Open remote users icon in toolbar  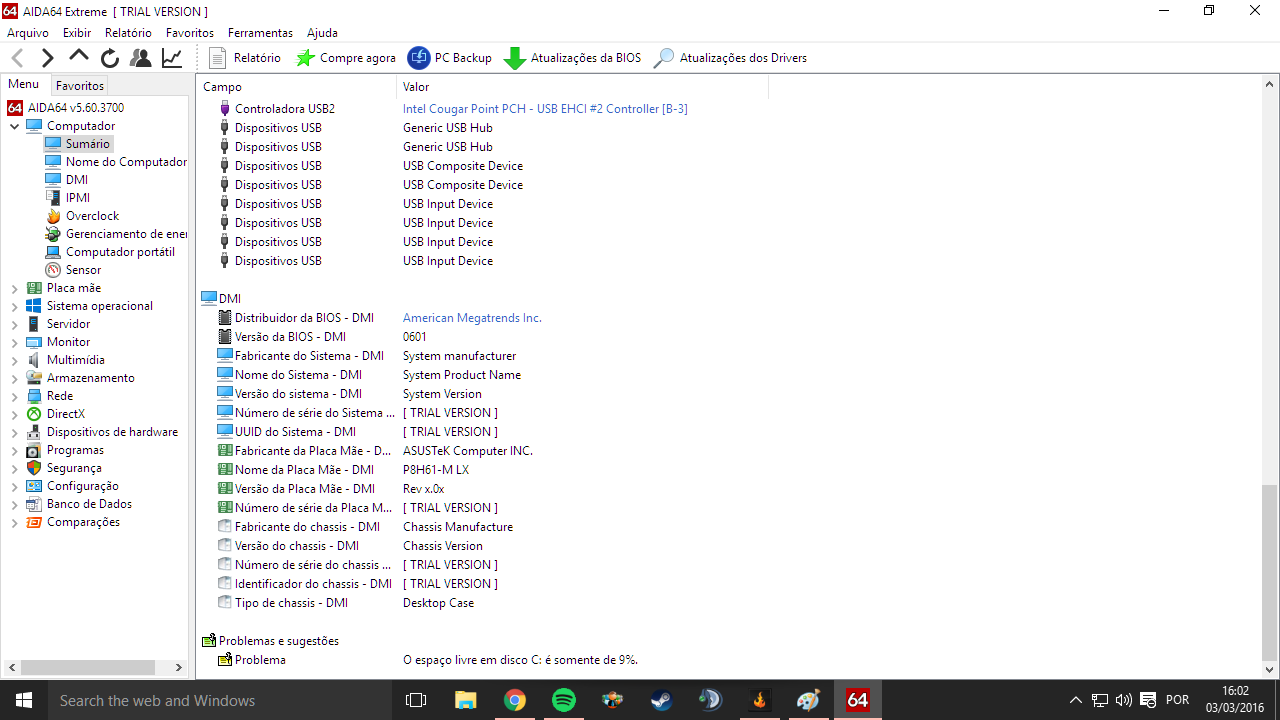(x=141, y=58)
